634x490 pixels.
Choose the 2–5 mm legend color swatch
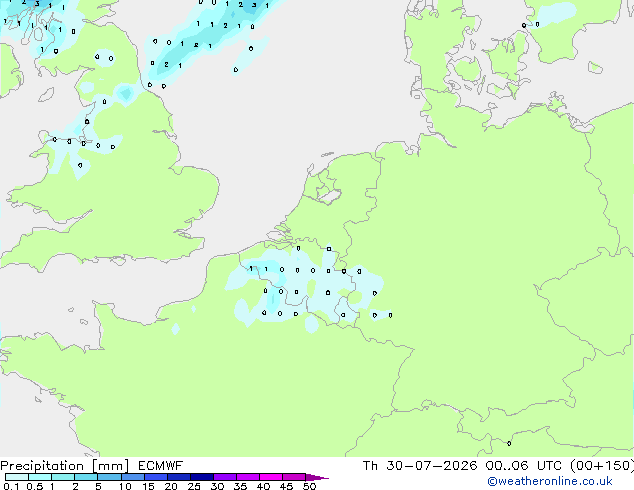pos(86,477)
